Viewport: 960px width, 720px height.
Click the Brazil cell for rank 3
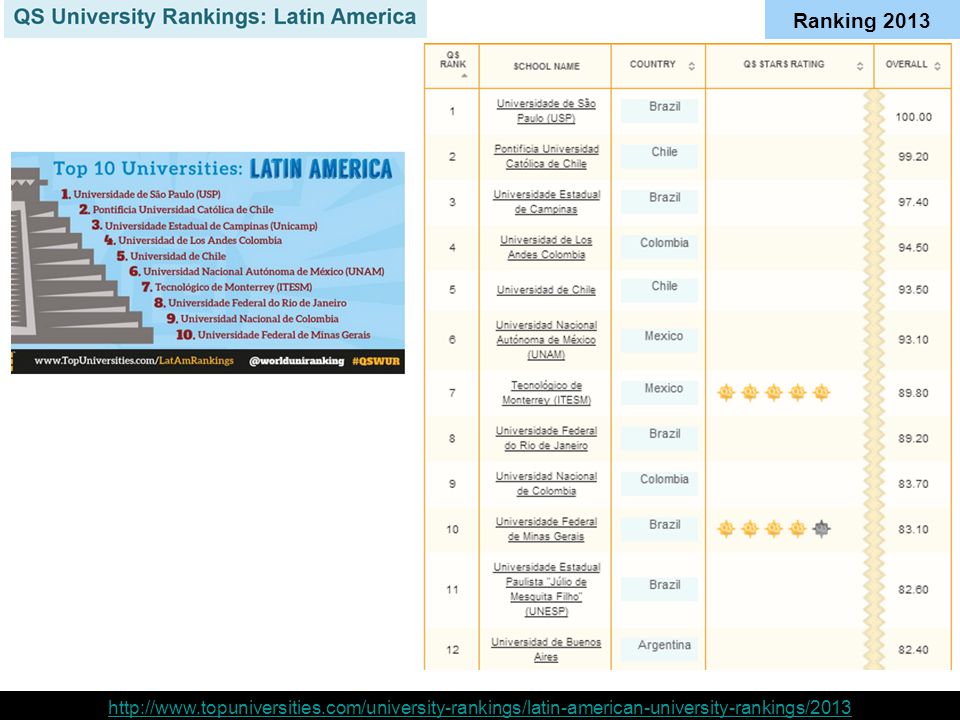pos(659,201)
